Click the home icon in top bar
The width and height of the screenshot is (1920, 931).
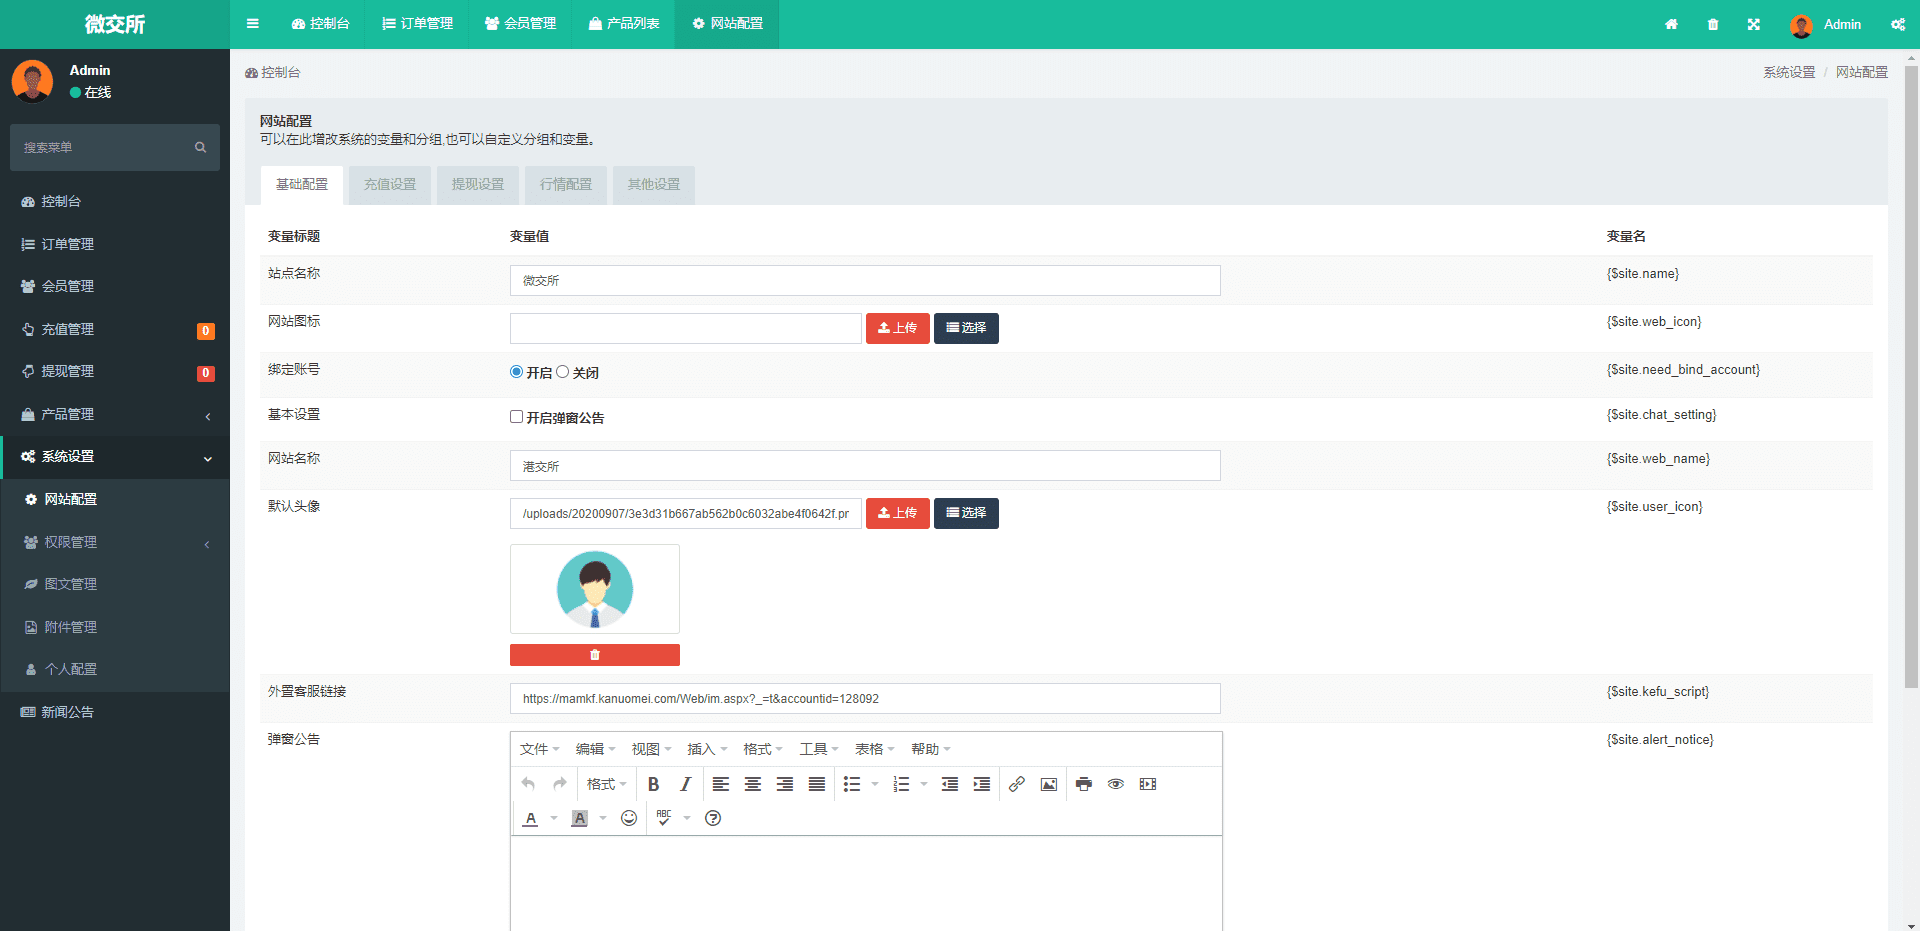pos(1671,25)
